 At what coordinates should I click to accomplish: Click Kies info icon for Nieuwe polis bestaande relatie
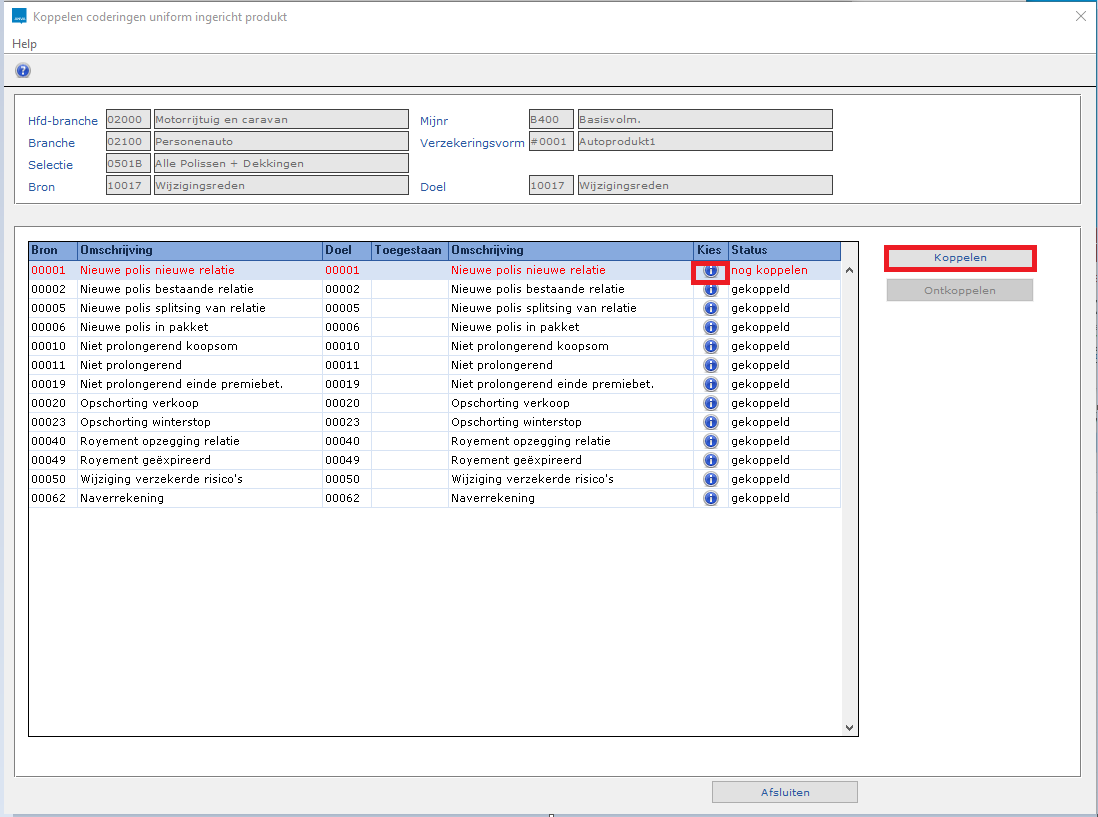click(x=710, y=290)
